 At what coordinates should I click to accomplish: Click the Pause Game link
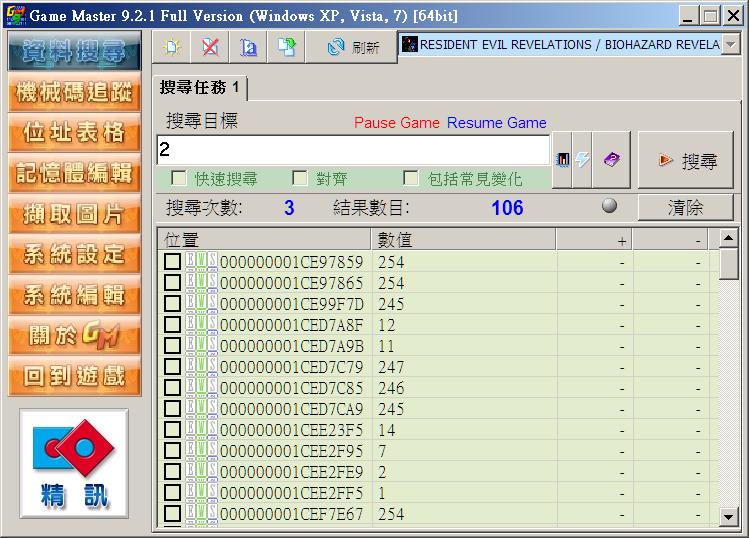(x=396, y=123)
